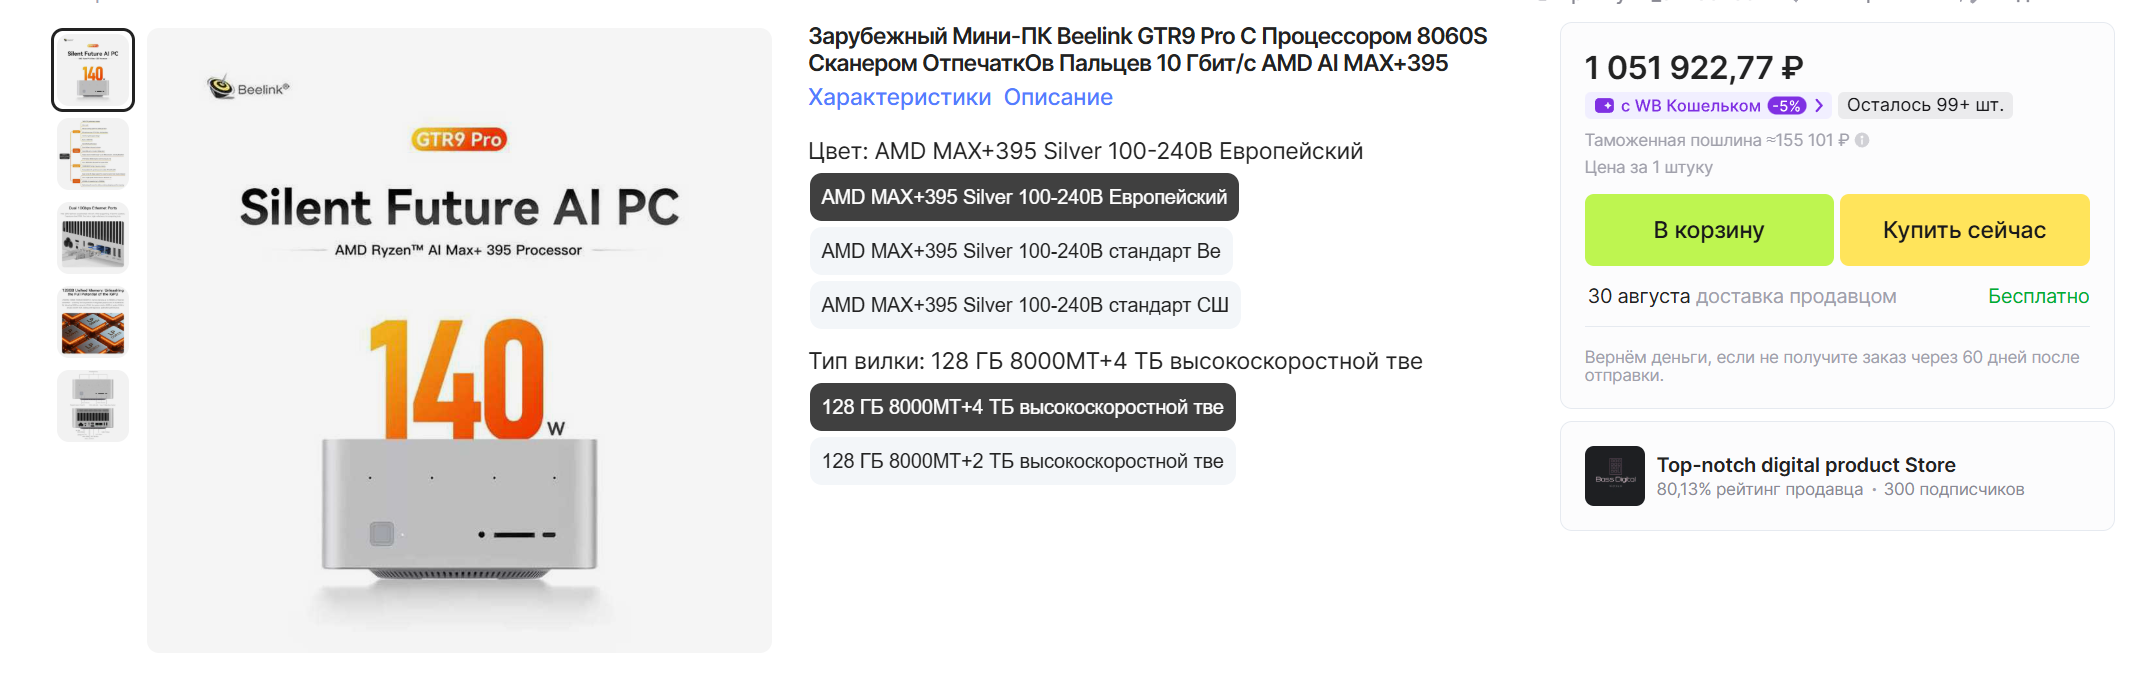
Task: Select the first Silent Future AI PC thumbnail
Action: pos(93,70)
